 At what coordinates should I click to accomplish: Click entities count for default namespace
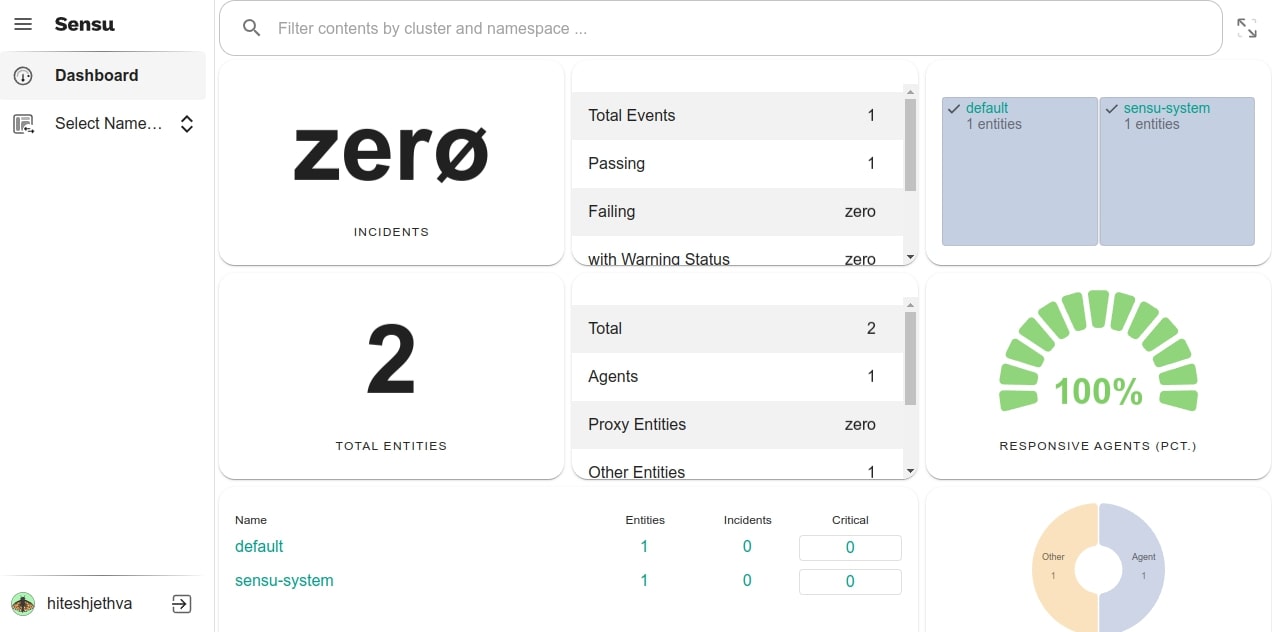click(644, 546)
